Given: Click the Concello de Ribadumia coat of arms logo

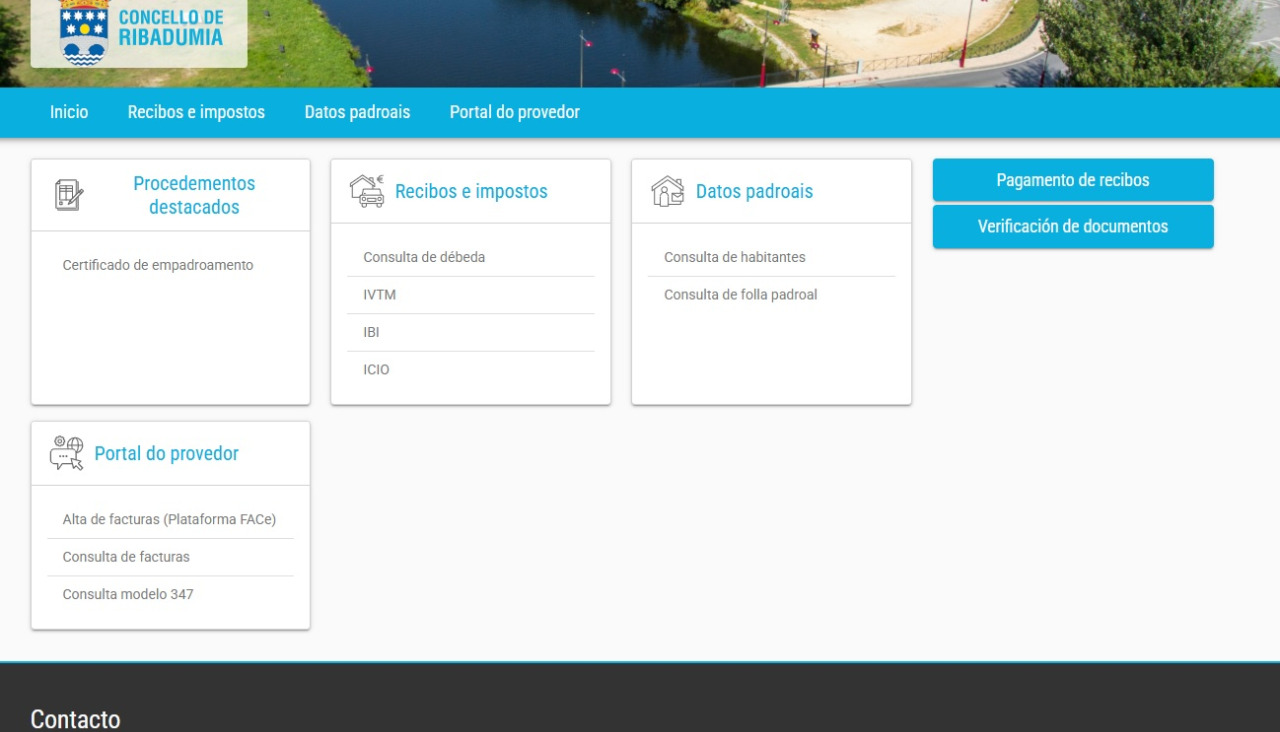Looking at the screenshot, I should click(x=84, y=32).
